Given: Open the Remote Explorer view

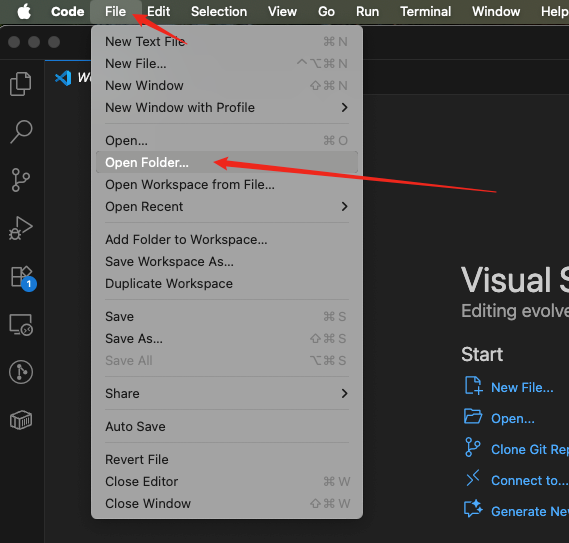Looking at the screenshot, I should point(21,324).
